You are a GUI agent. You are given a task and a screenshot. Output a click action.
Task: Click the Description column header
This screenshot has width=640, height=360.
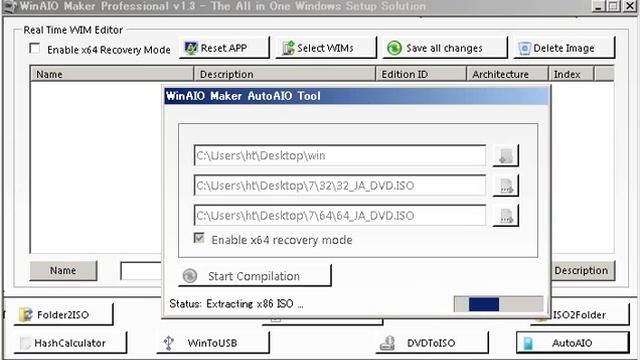(x=285, y=74)
